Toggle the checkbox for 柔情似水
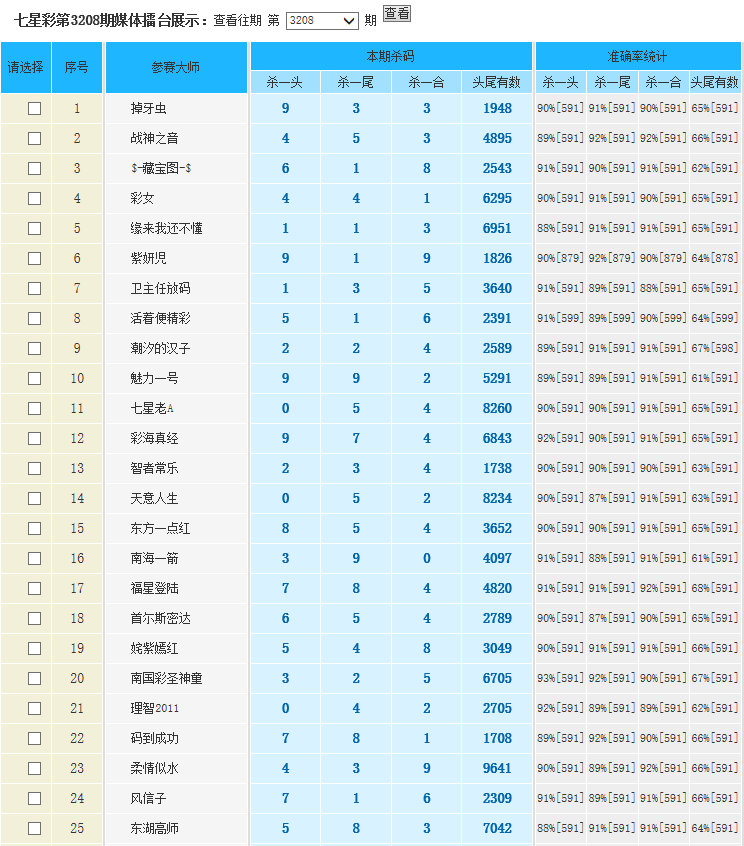 [x=34, y=769]
